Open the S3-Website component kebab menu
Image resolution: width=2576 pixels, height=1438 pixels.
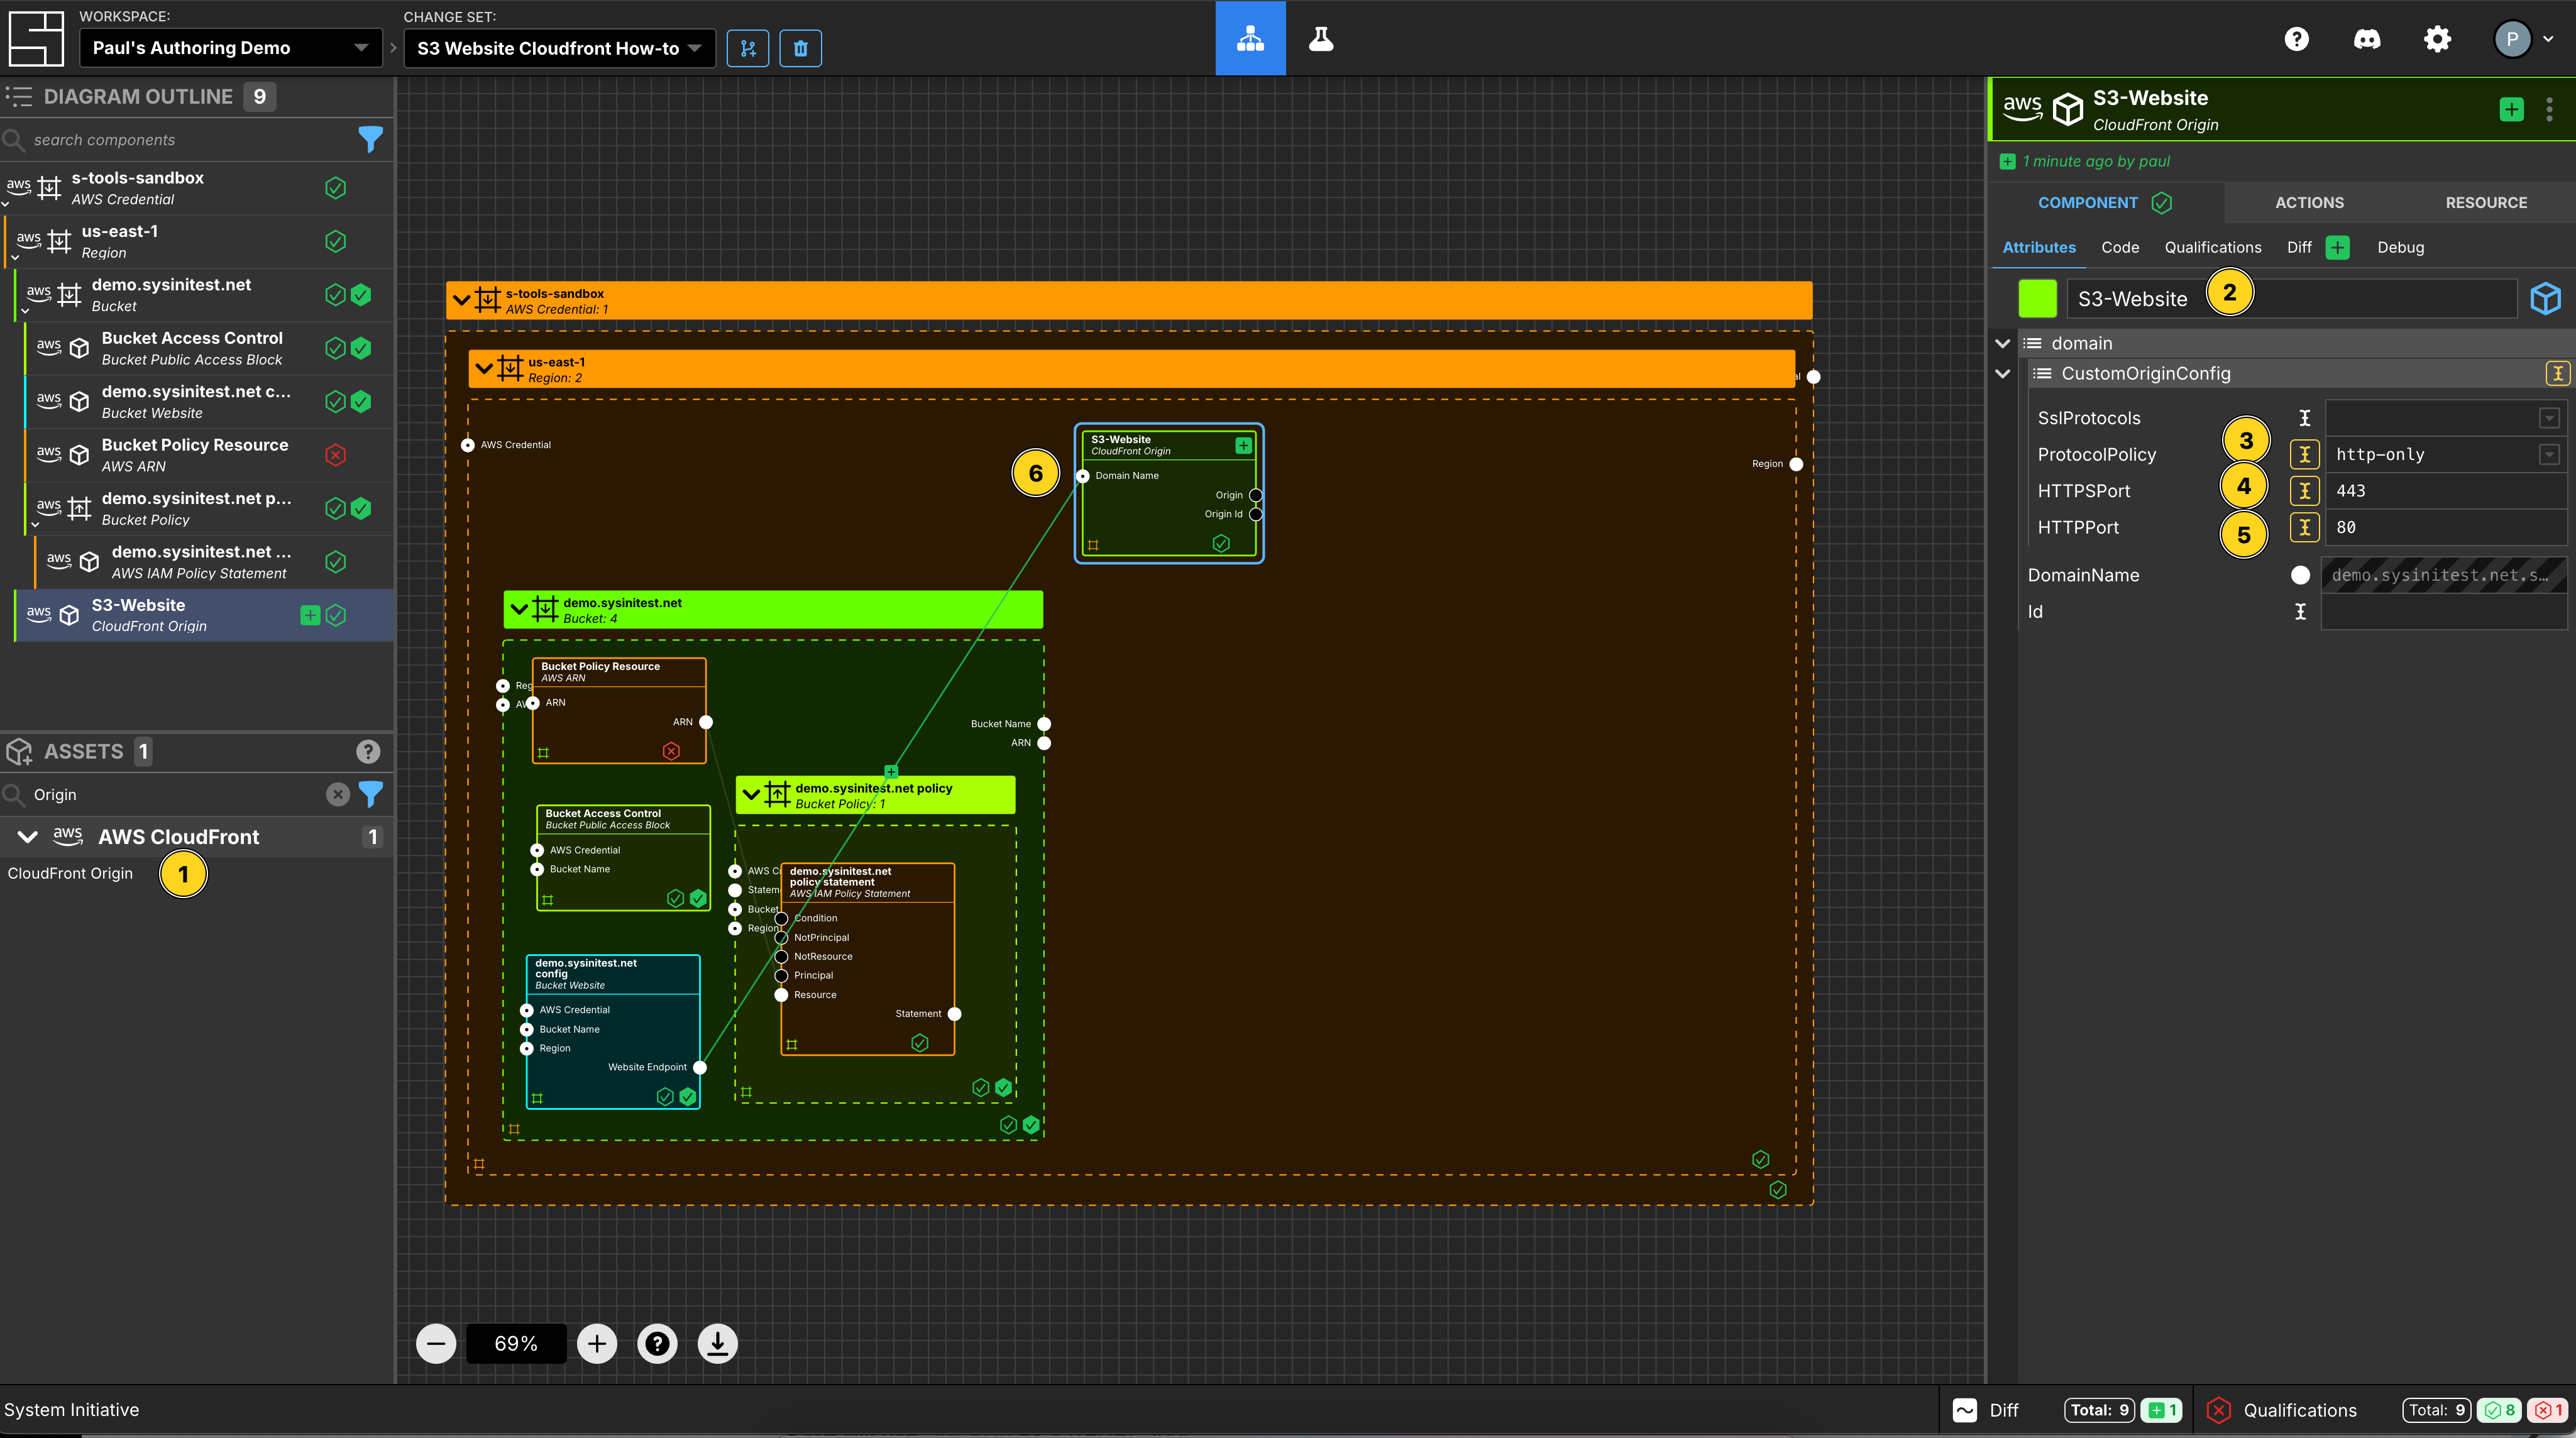(2549, 109)
